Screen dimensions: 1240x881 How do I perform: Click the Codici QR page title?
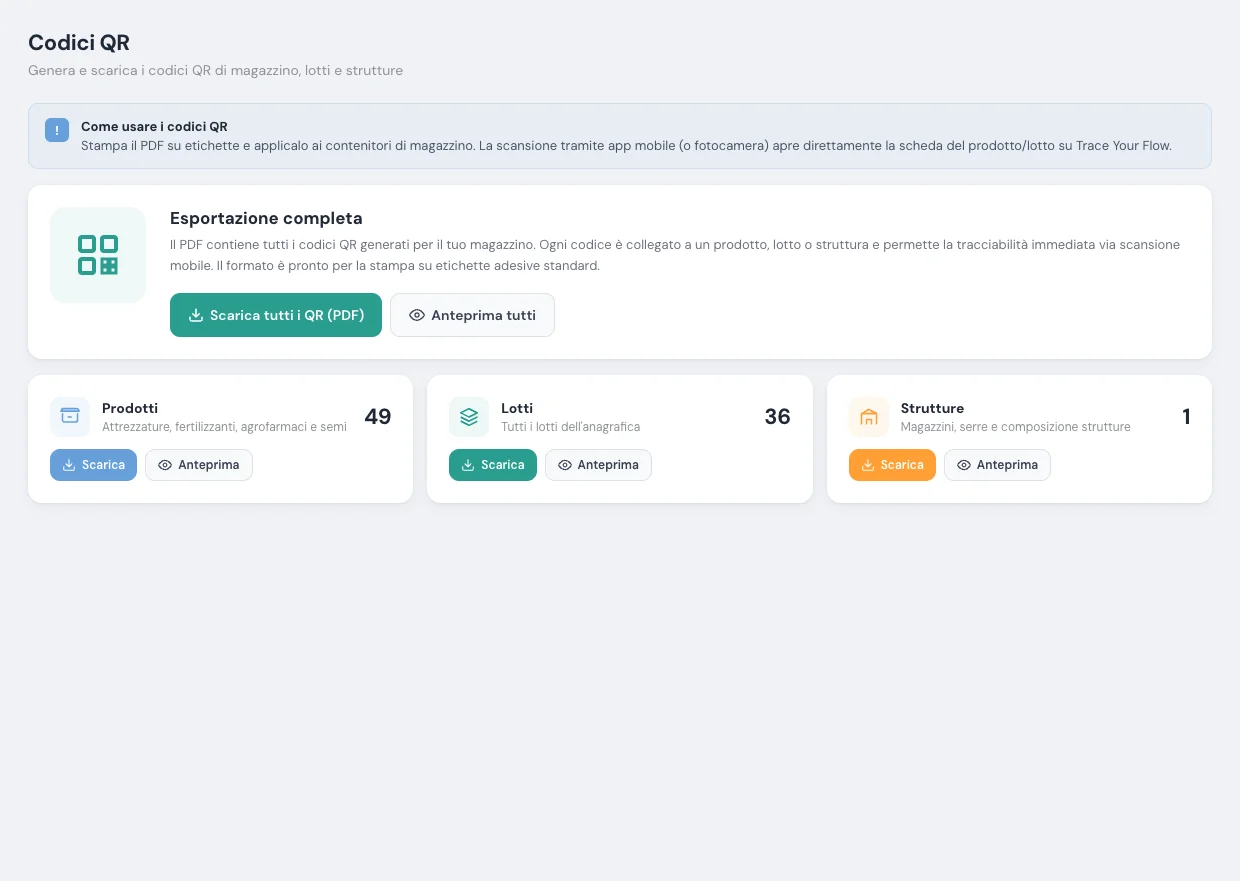(x=79, y=42)
